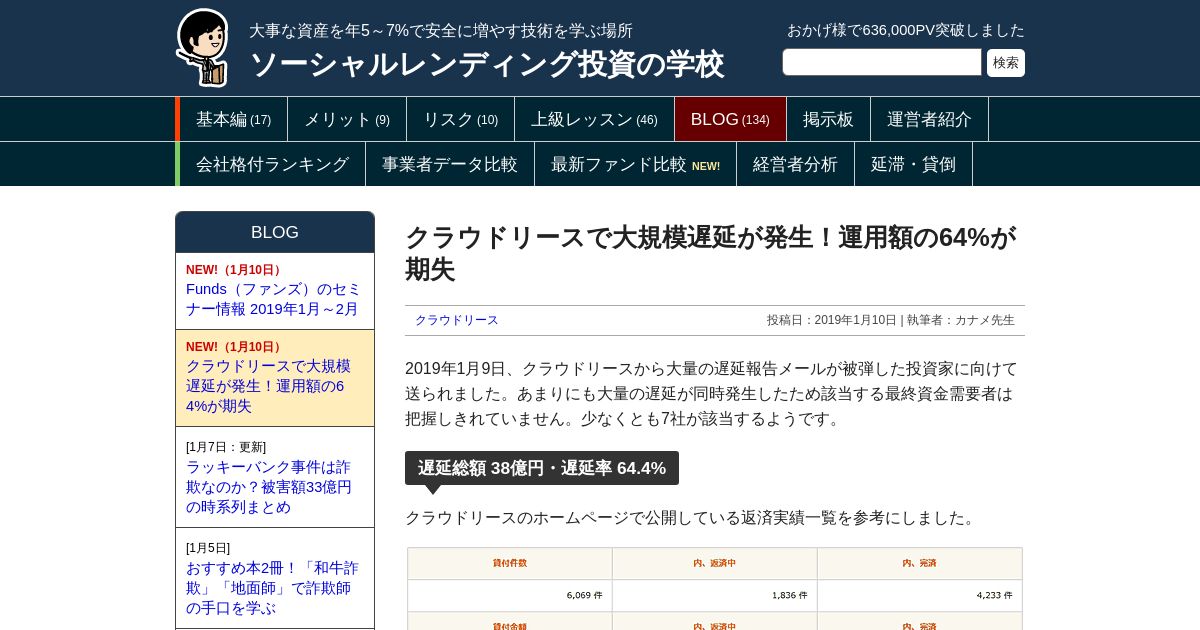Click the 4,233 件 table cell
The width and height of the screenshot is (1200, 630).
920,595
